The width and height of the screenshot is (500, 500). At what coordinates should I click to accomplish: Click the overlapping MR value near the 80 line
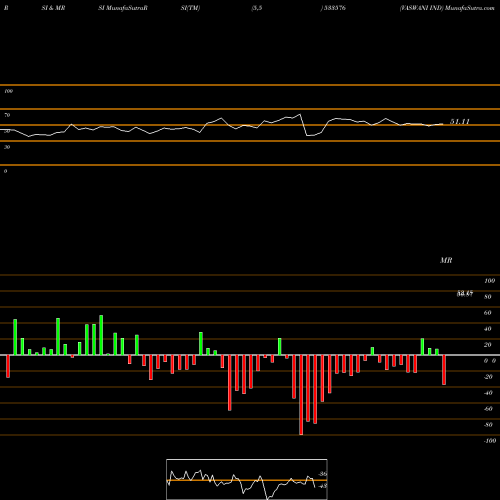coord(465,294)
